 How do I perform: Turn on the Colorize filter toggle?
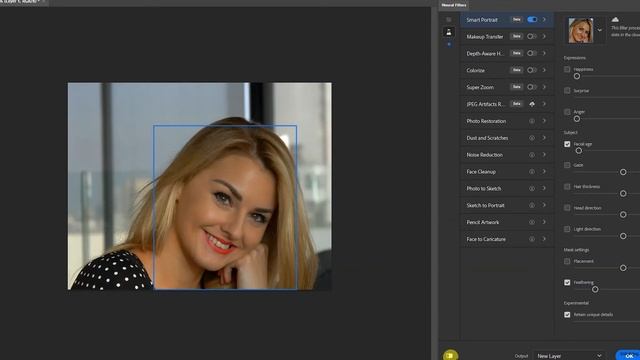click(x=532, y=70)
